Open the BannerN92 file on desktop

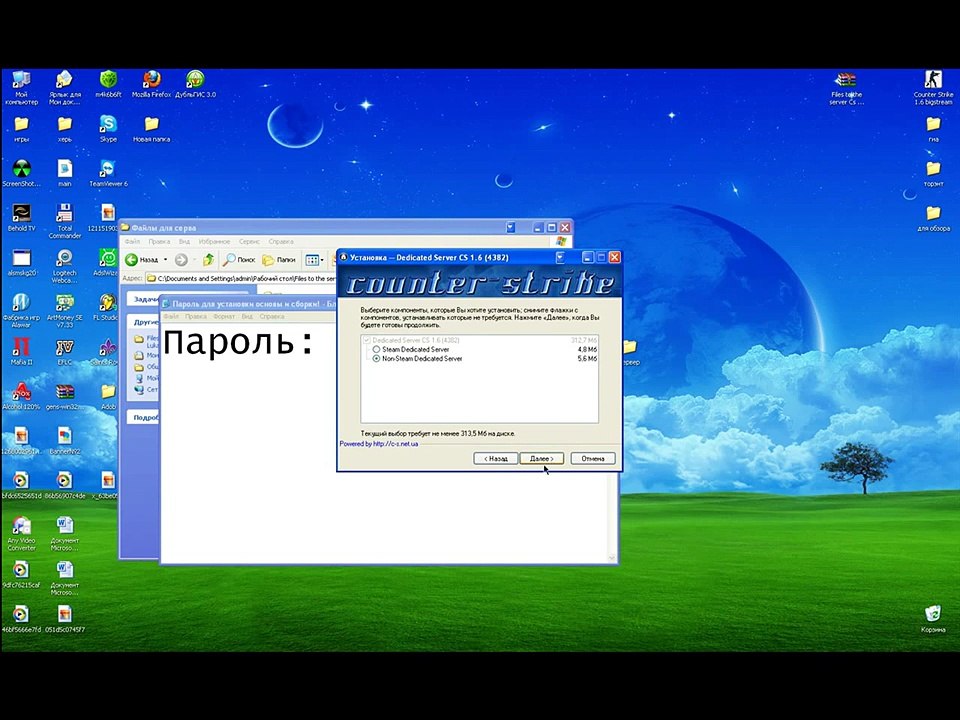pos(65,441)
